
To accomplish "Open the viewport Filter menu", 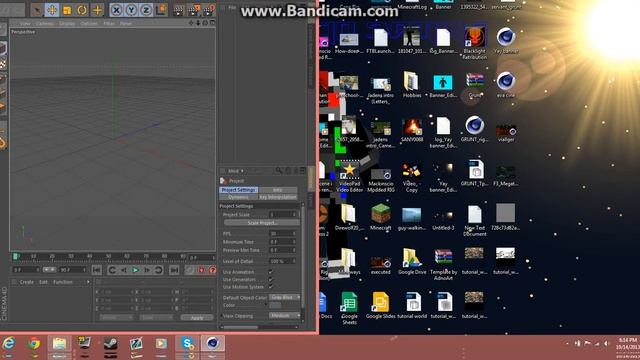I will pyautogui.click(x=109, y=24).
